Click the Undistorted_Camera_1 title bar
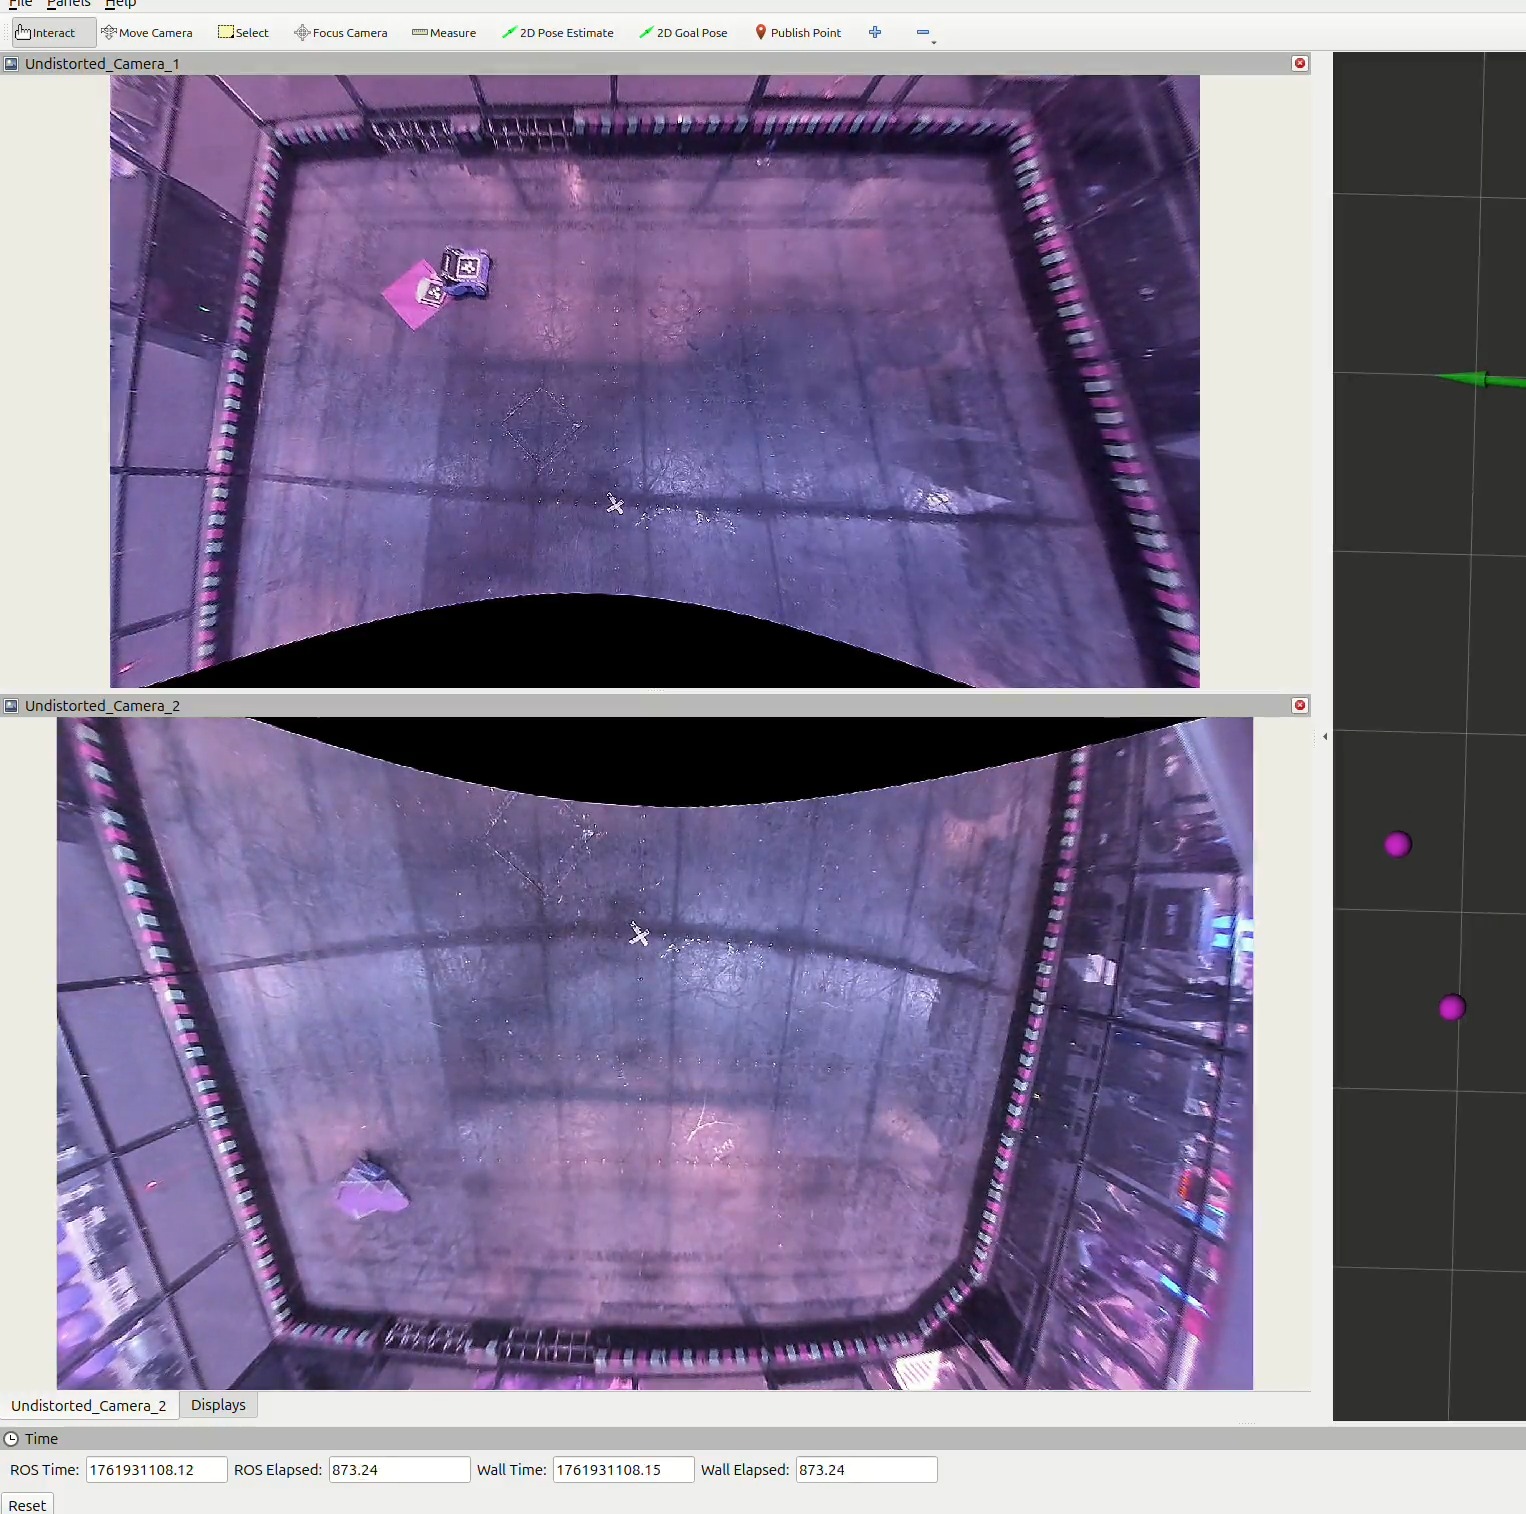This screenshot has height=1514, width=1526. (x=655, y=63)
